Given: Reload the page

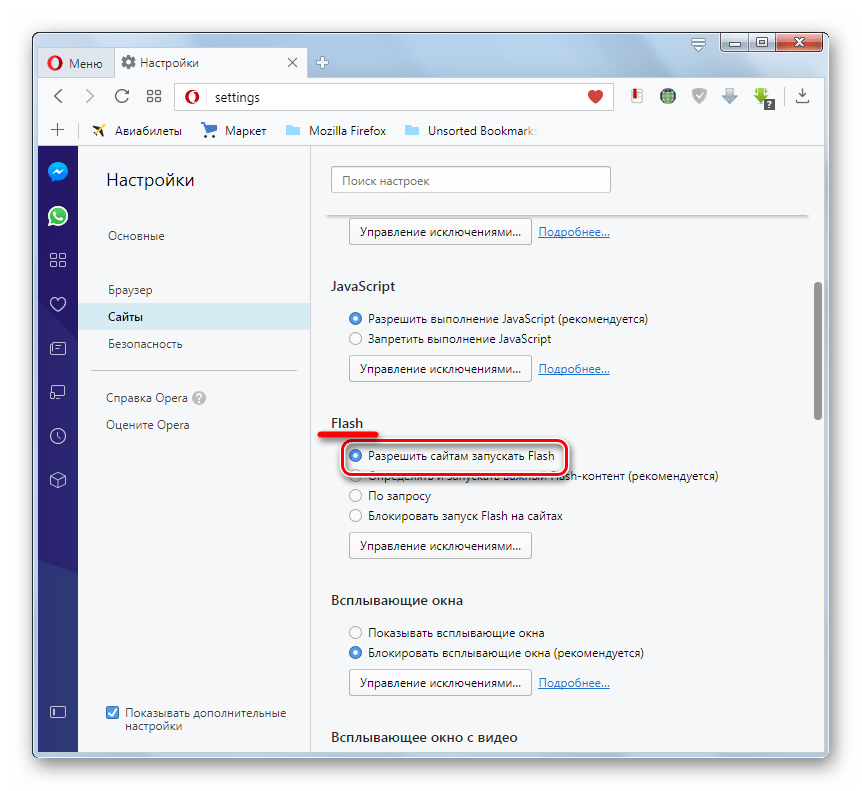Looking at the screenshot, I should point(121,96).
